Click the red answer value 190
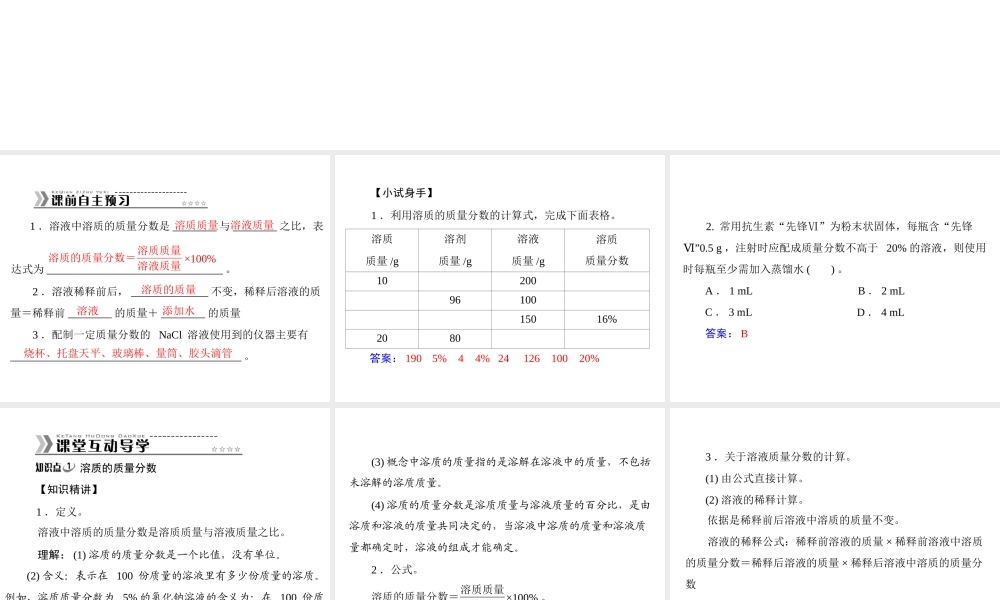This screenshot has width=1000, height=600. point(413,359)
